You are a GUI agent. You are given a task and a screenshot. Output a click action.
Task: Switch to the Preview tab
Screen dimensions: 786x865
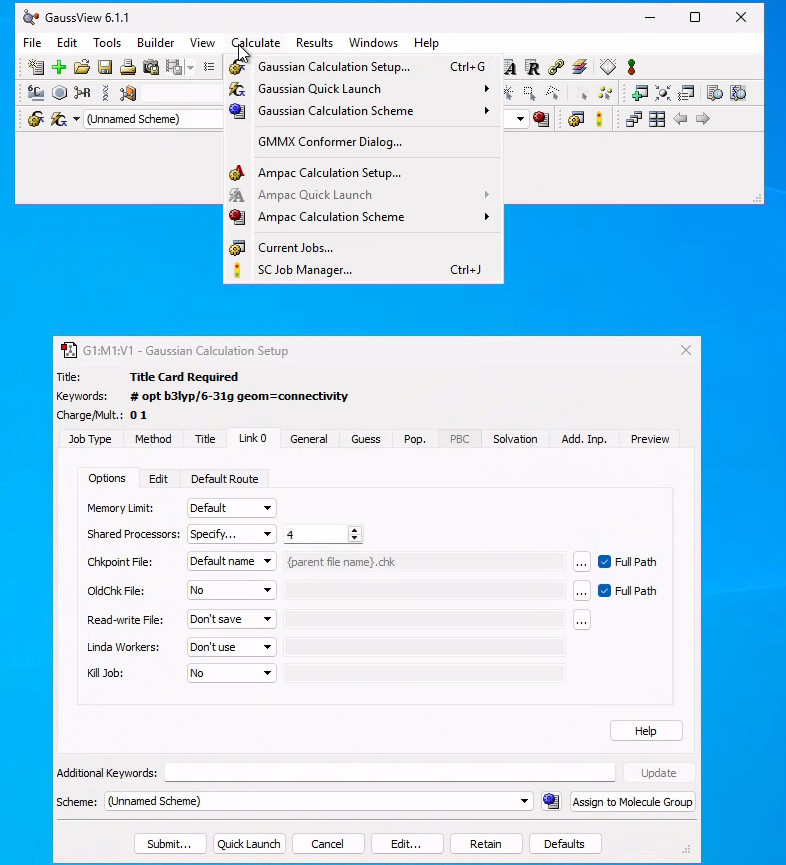(x=650, y=439)
